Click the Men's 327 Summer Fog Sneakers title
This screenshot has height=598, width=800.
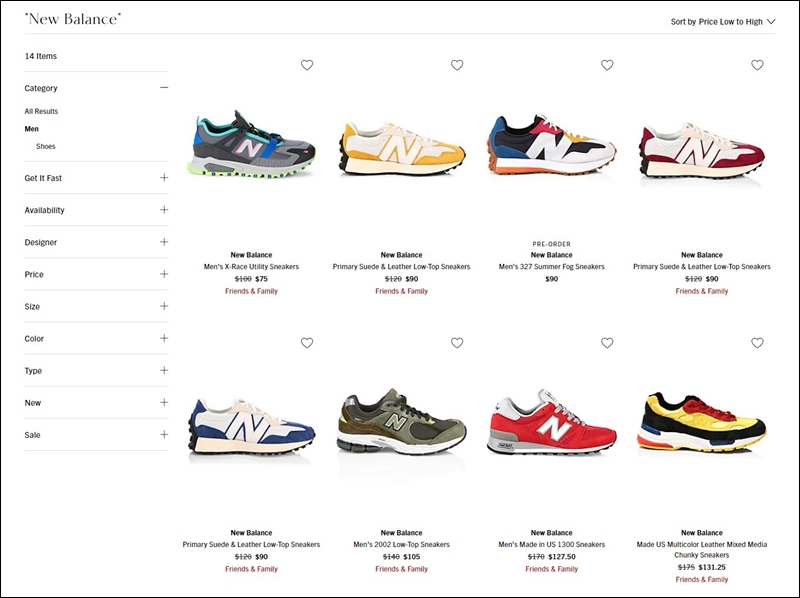(x=552, y=266)
